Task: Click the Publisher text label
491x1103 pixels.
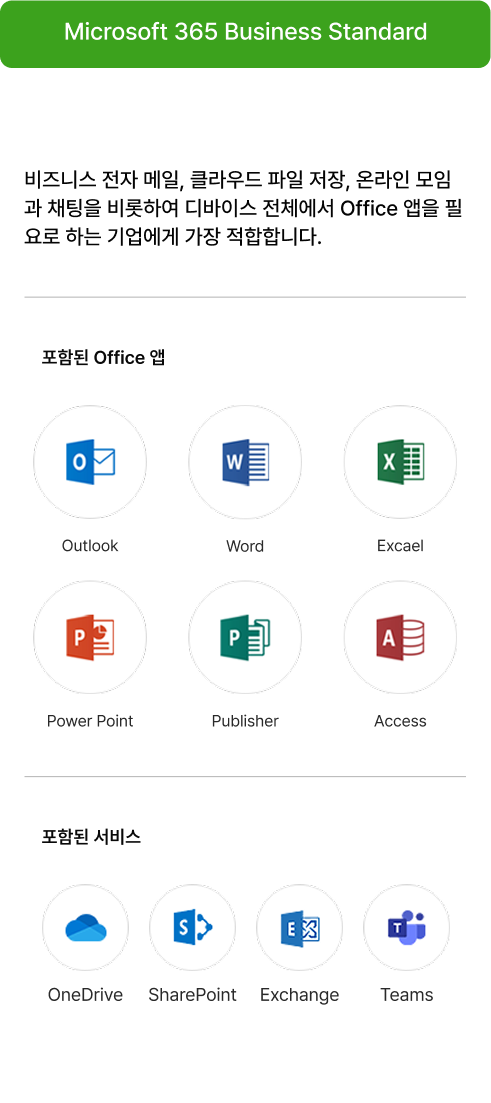Action: coord(245,721)
